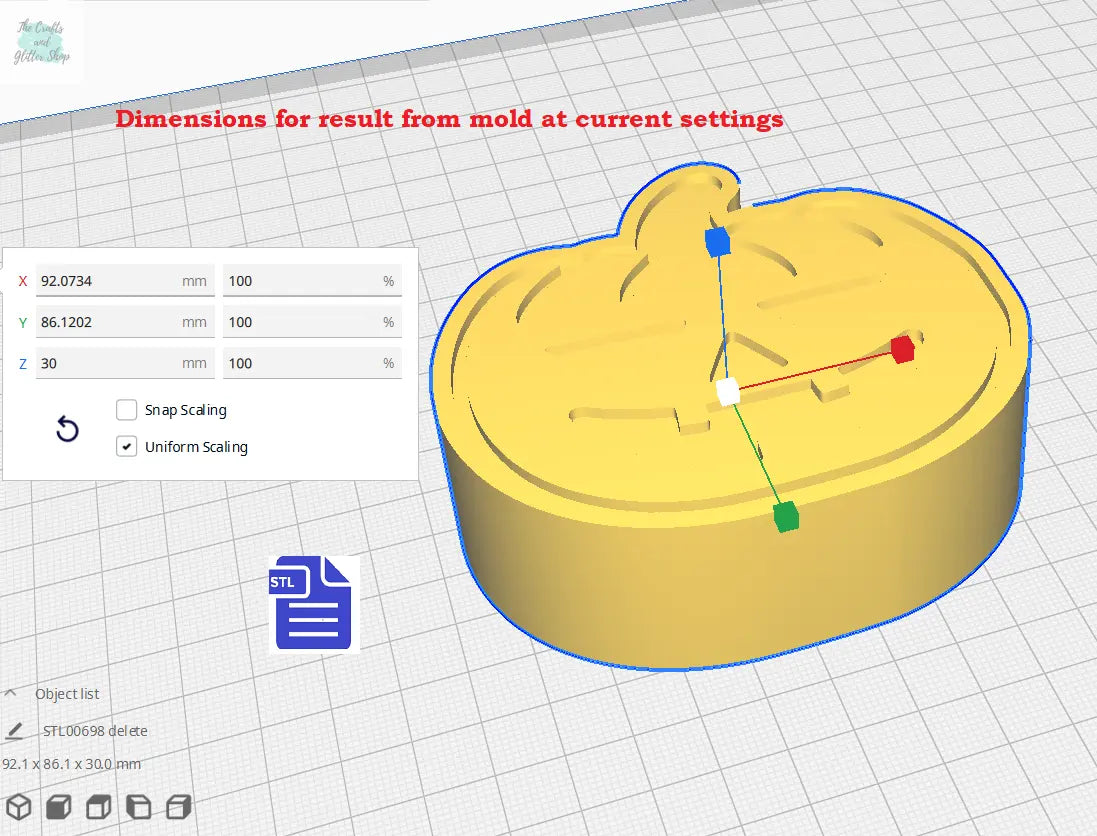Collapse the Object list panel
This screenshot has height=836, width=1097.
(x=13, y=692)
